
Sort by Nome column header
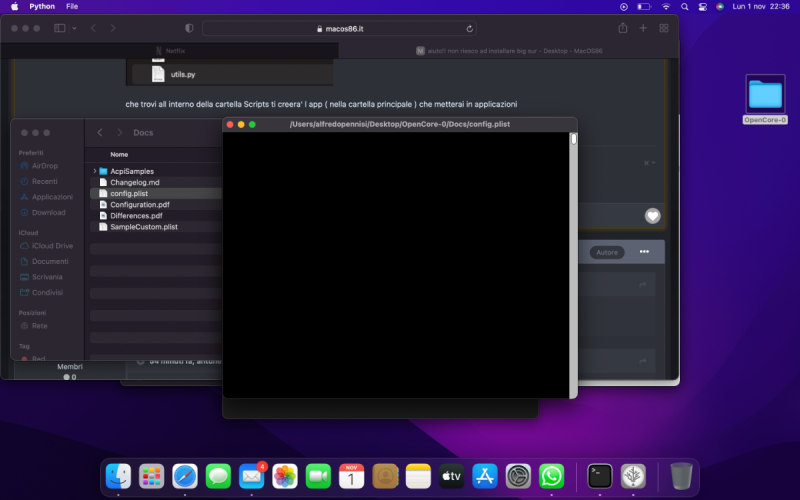[x=119, y=154]
